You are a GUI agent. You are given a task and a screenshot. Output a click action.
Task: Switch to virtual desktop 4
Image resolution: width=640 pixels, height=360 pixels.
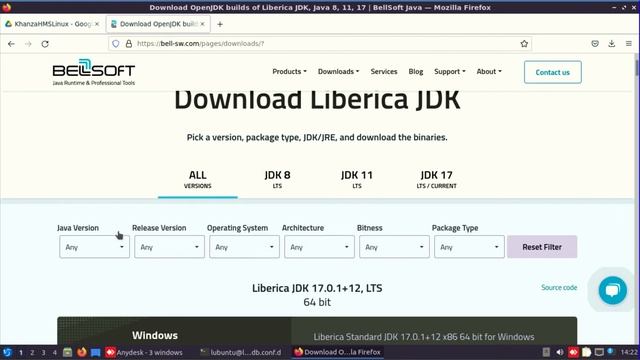[x=55, y=352]
